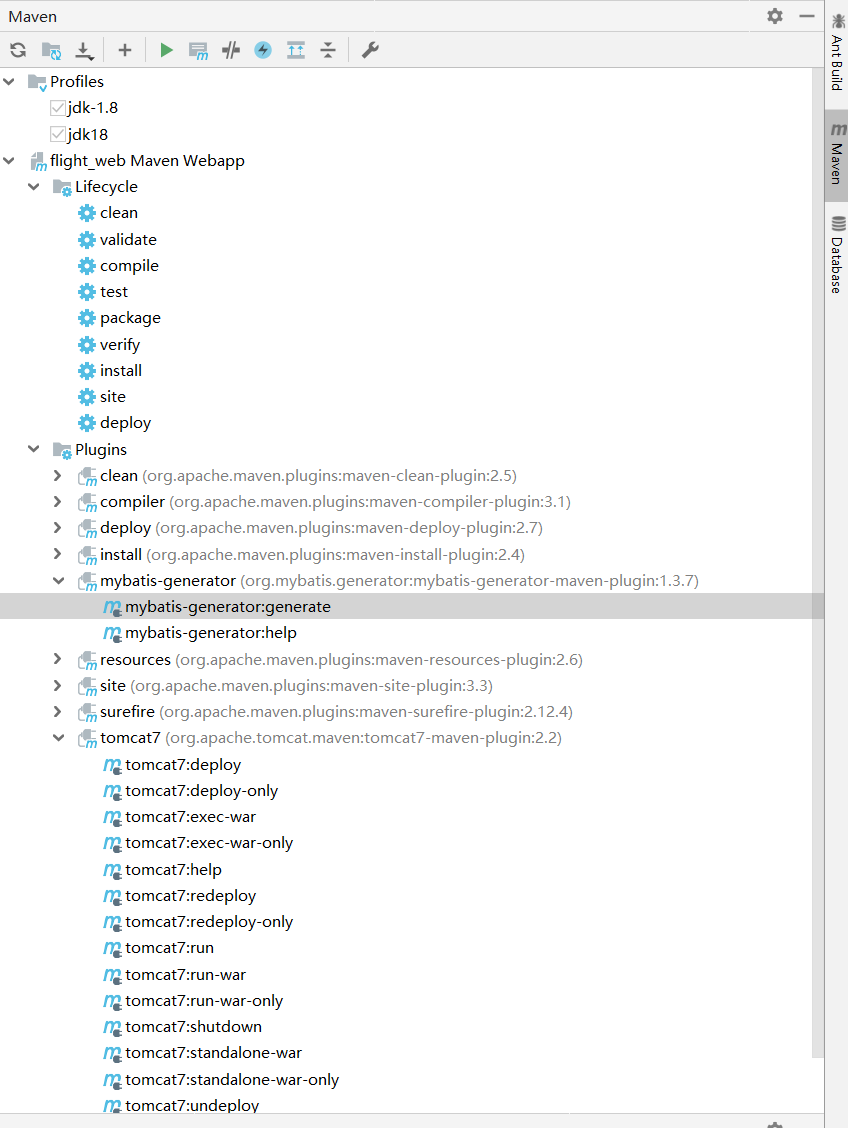The height and width of the screenshot is (1128, 848).
Task: Click Download Sources and Documentation icon
Action: click(84, 50)
